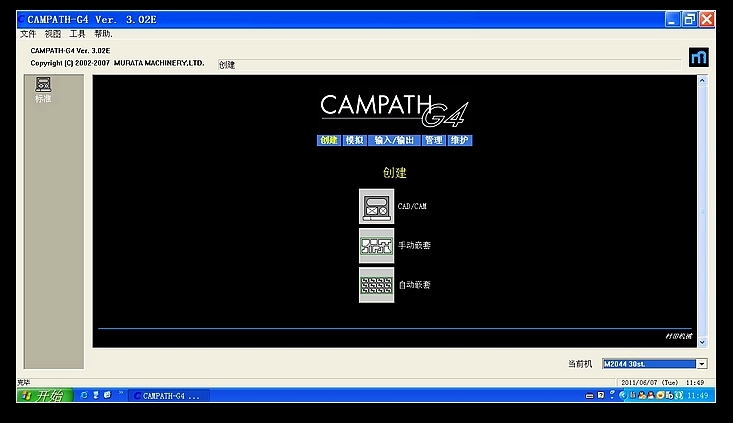Open the 手动嵌套 manual nesting icon

pos(376,245)
